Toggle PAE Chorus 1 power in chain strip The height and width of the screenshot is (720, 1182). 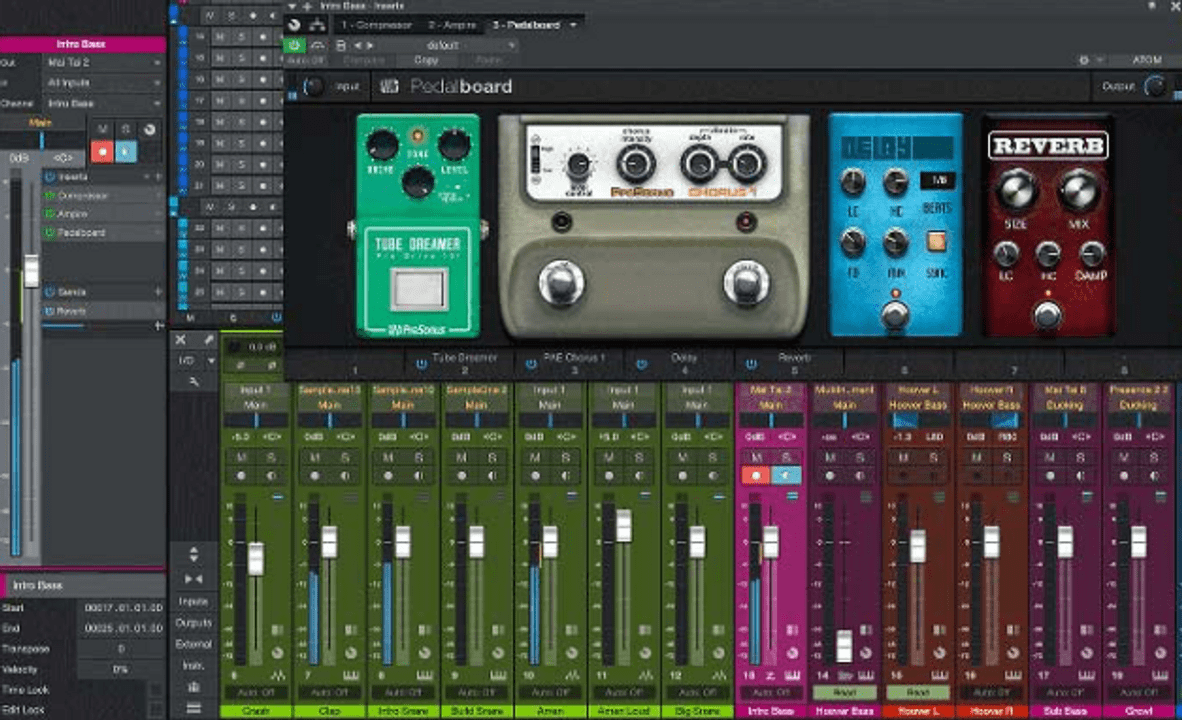(x=531, y=363)
